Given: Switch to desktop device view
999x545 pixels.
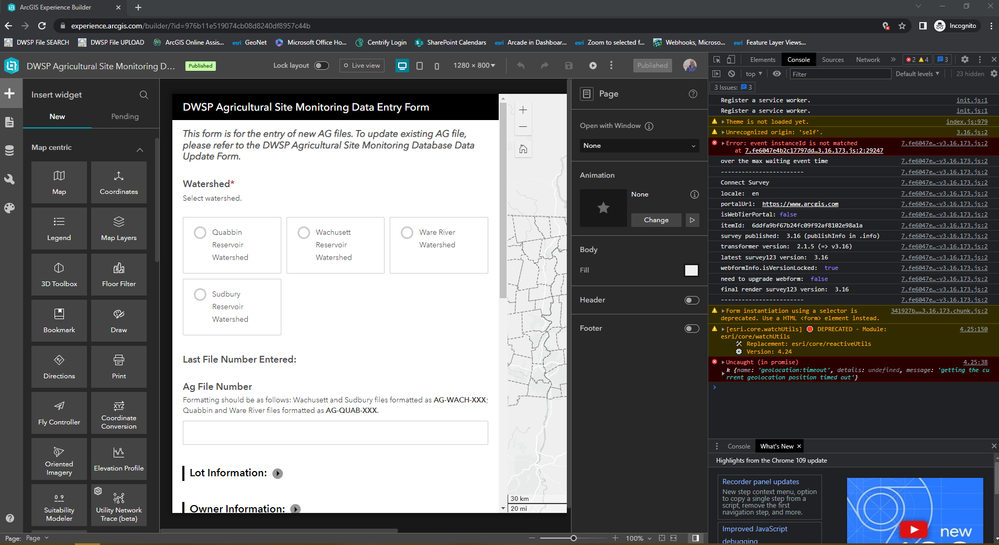Looking at the screenshot, I should [402, 66].
